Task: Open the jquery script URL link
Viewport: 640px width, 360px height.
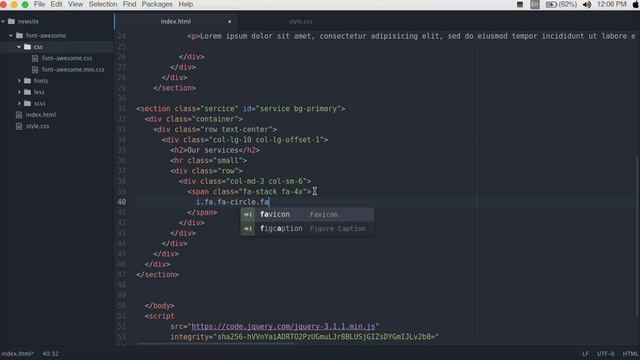Action: pyautogui.click(x=283, y=327)
